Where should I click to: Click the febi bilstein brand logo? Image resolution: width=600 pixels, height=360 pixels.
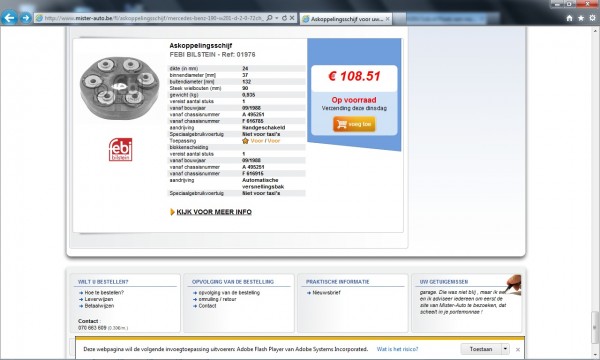click(x=121, y=150)
